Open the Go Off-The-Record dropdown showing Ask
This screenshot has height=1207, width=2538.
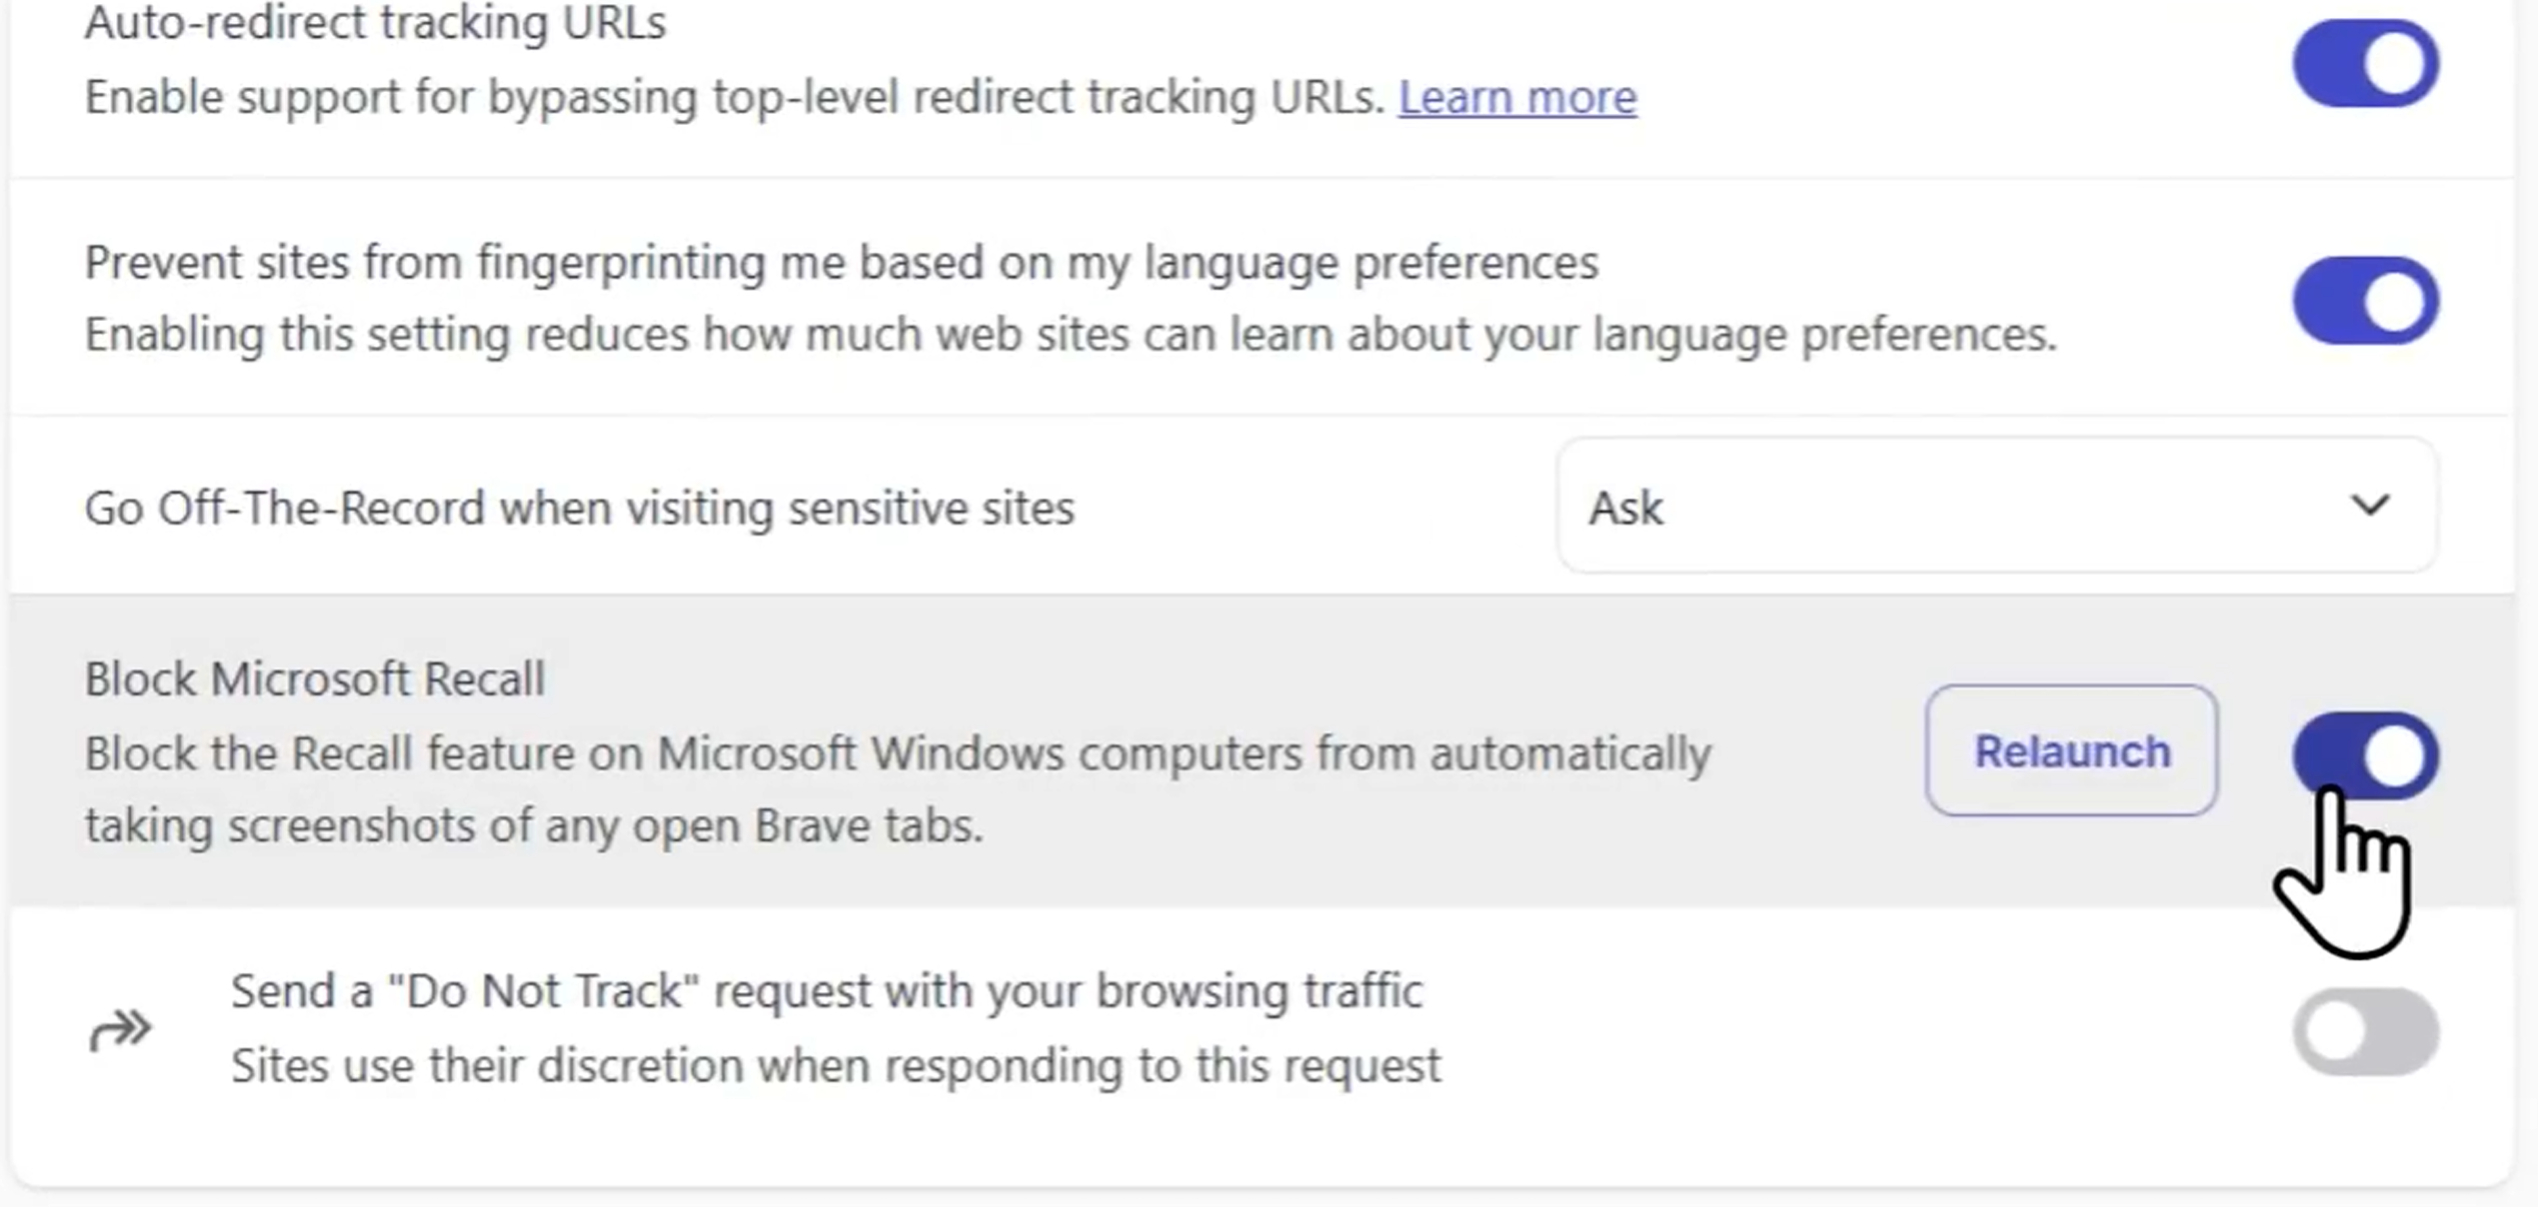[1997, 506]
